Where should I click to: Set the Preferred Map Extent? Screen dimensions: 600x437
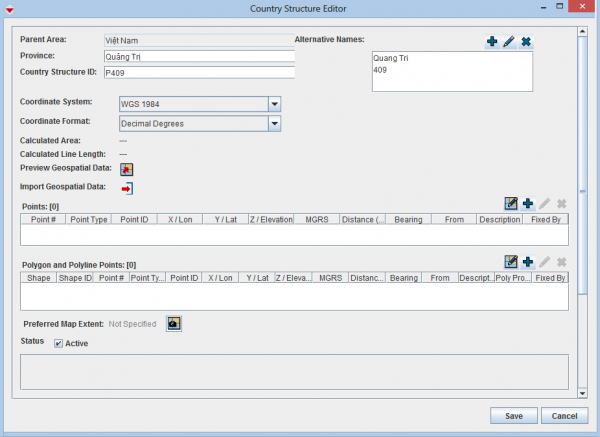click(x=173, y=324)
